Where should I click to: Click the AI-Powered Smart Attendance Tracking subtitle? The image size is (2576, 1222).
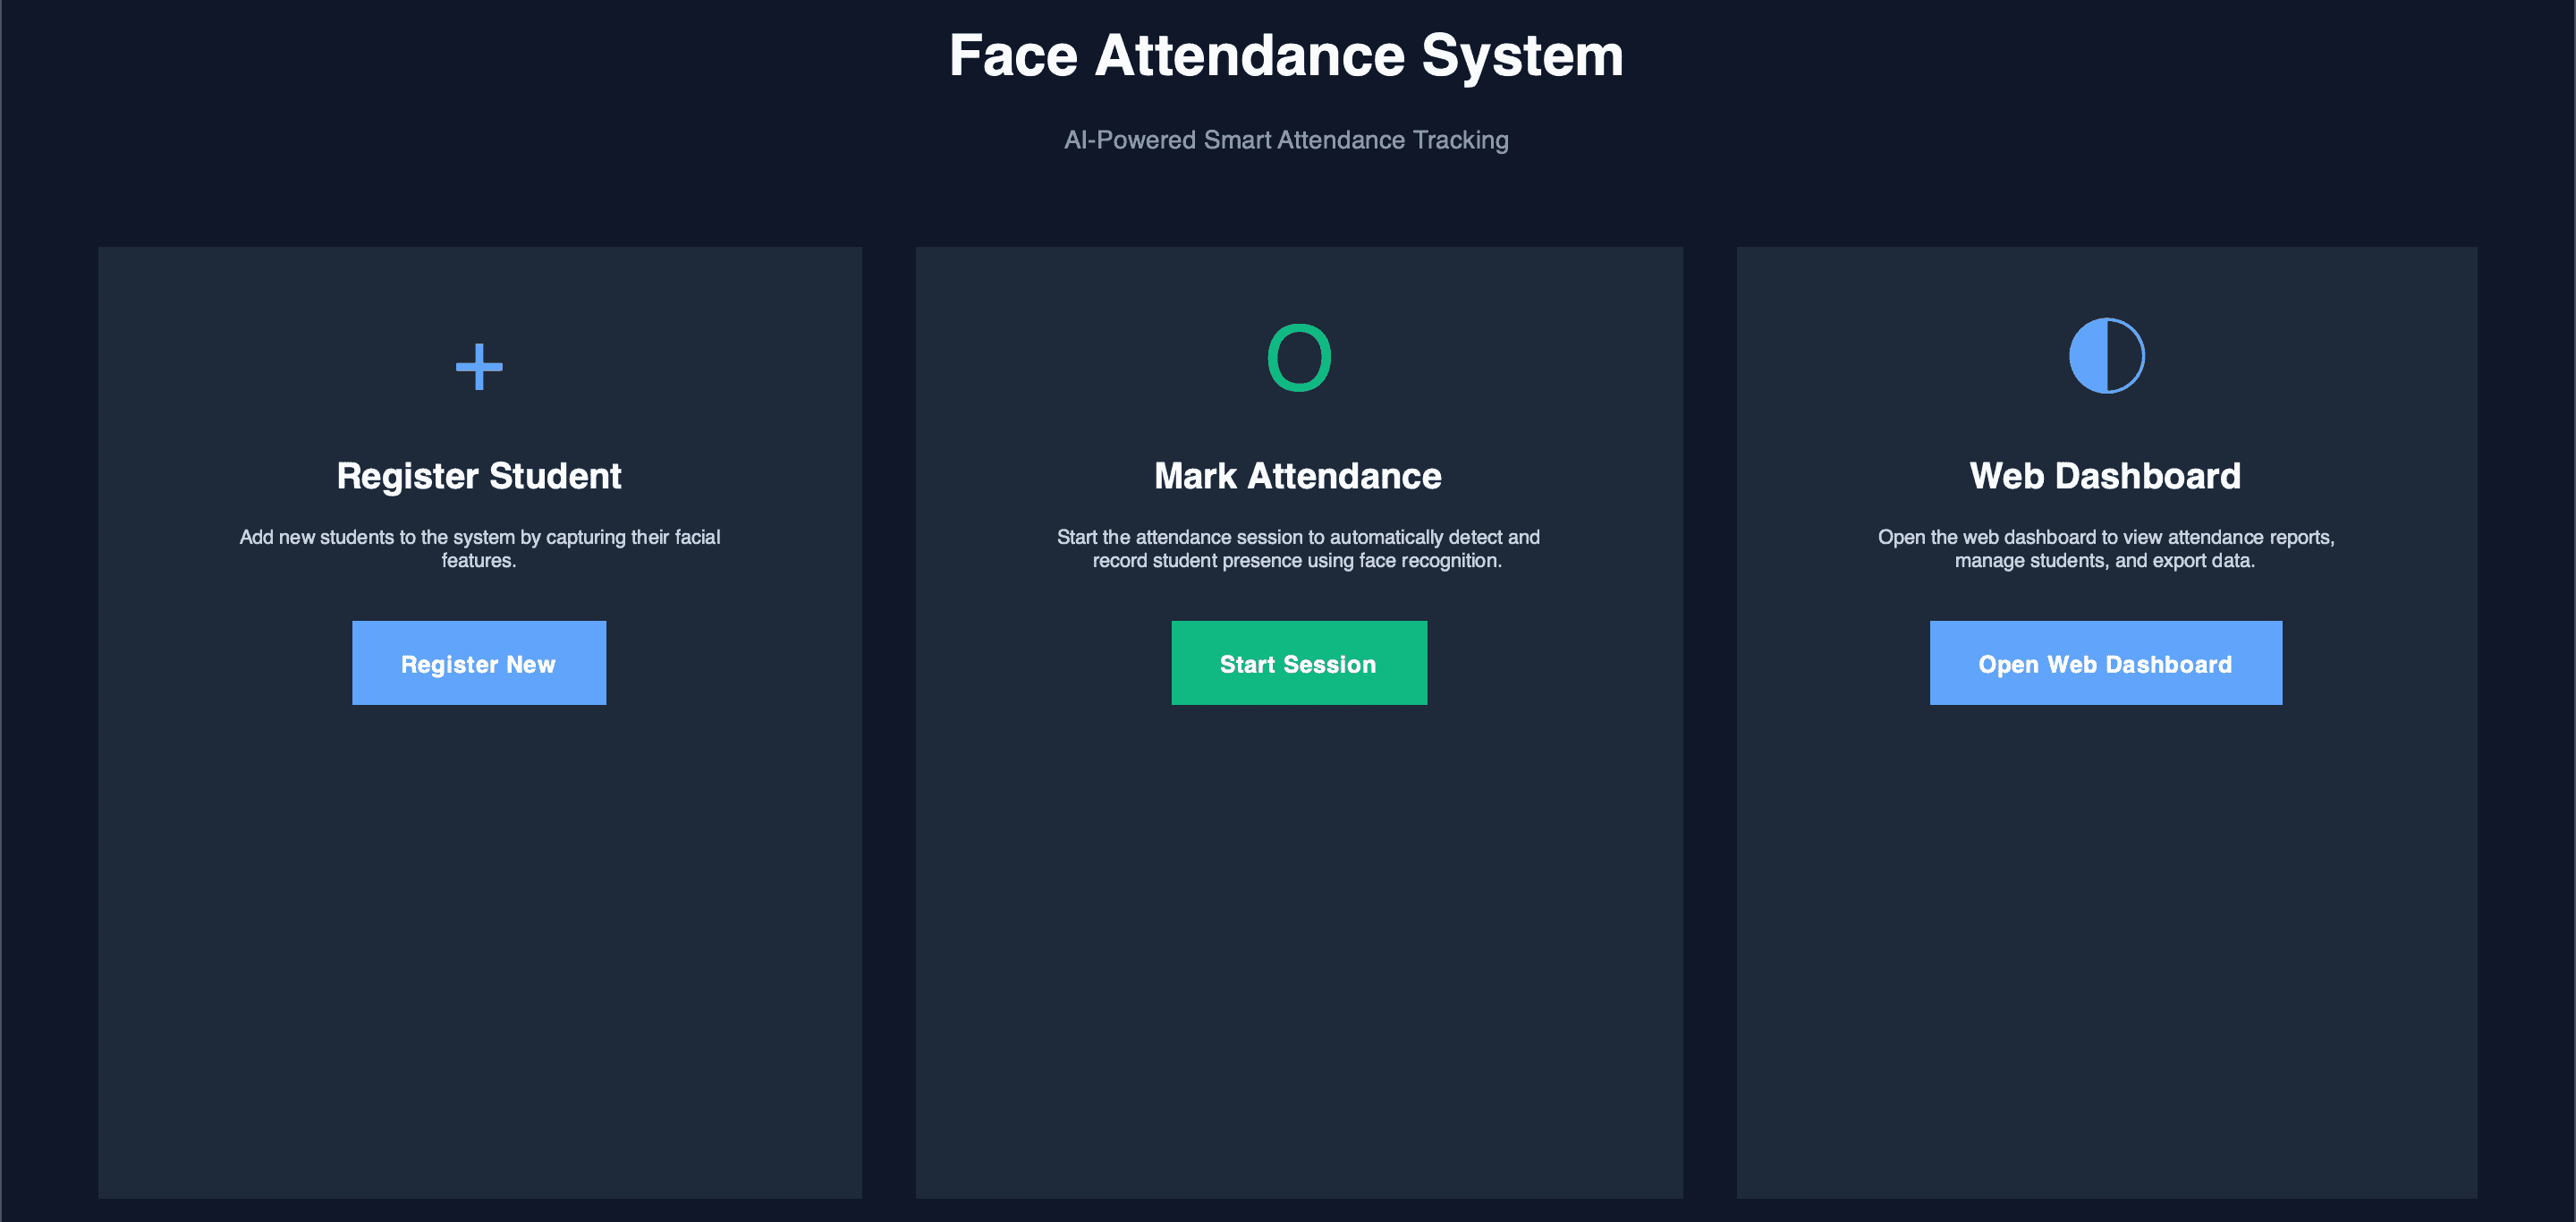1286,140
